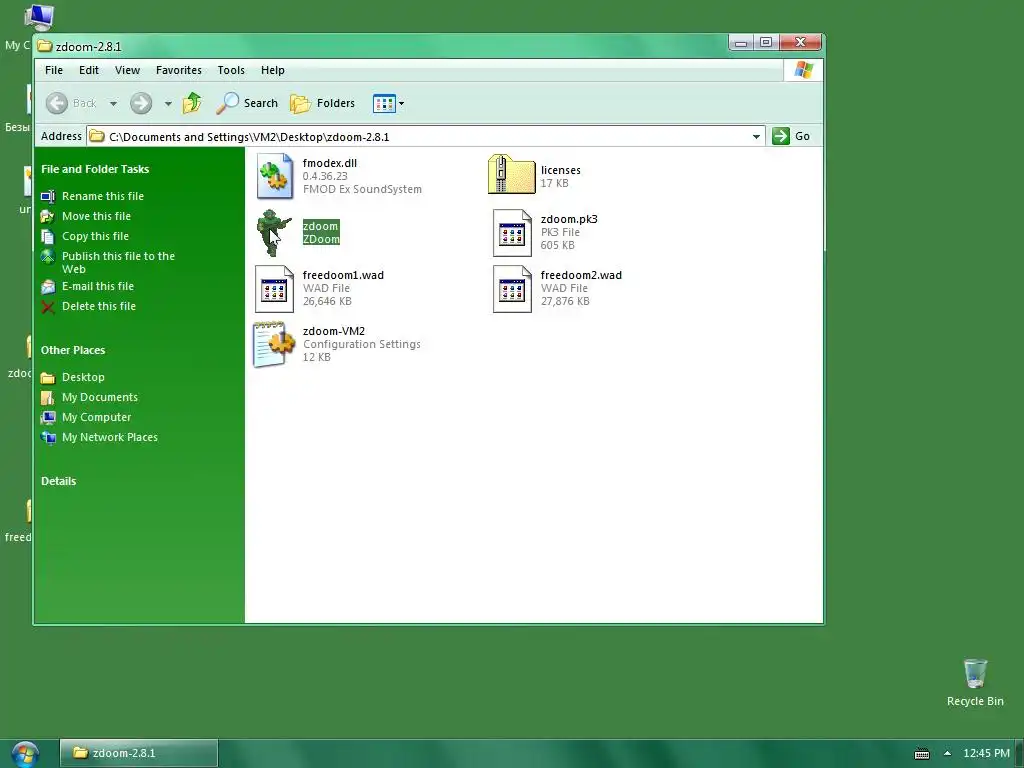Image resolution: width=1024 pixels, height=768 pixels.
Task: Expand the Details section header
Action: tap(58, 481)
